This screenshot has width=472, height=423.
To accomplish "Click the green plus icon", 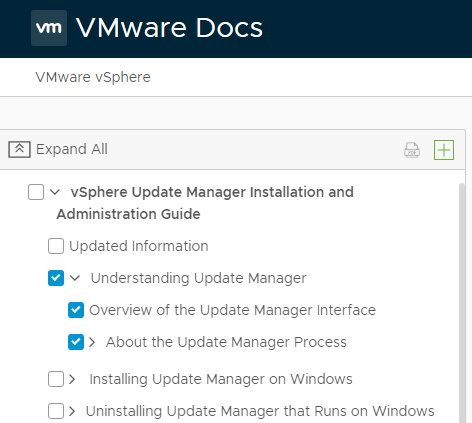I will coord(444,150).
